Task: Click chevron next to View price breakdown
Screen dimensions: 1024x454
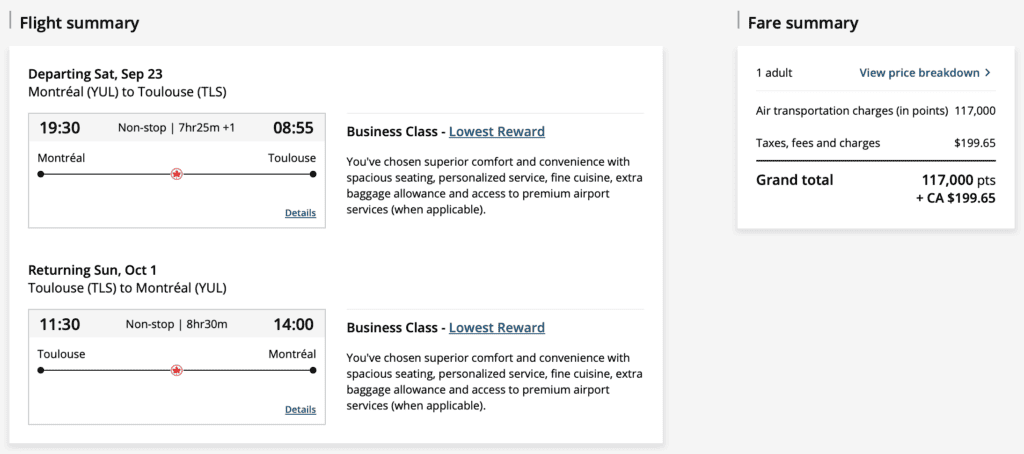Action: (x=988, y=73)
